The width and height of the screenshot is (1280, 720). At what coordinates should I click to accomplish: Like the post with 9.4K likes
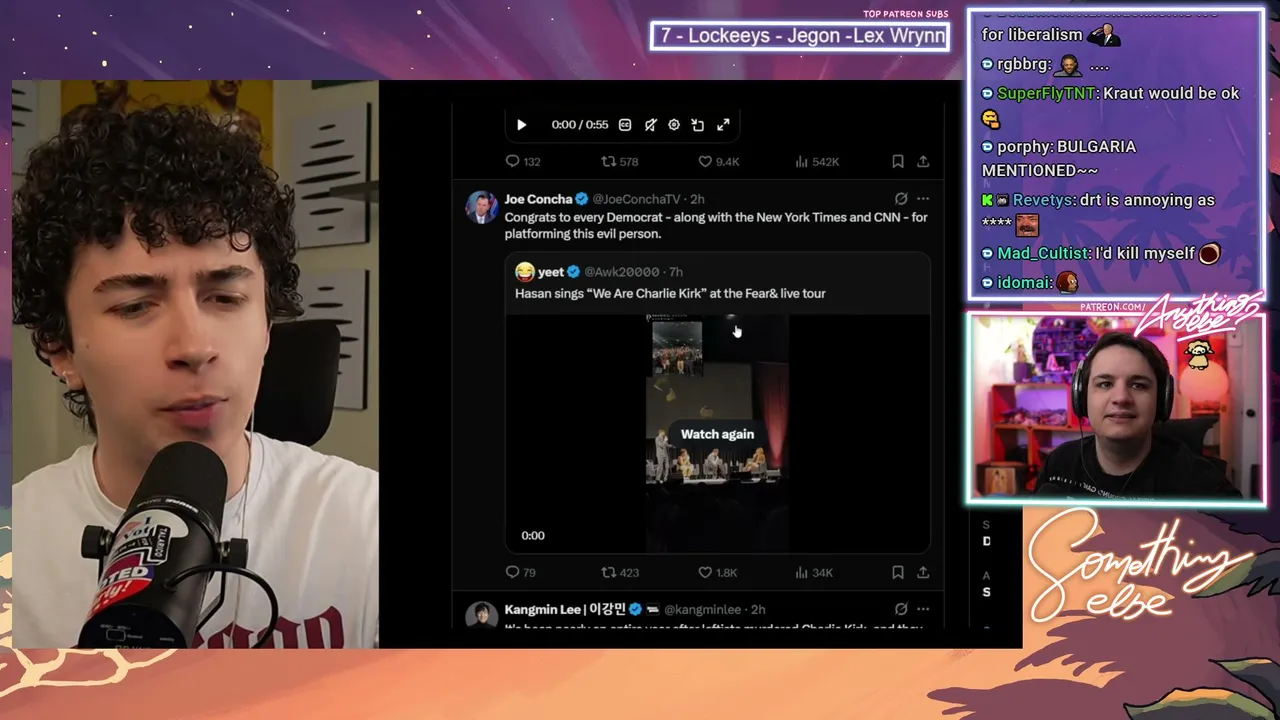click(x=718, y=161)
